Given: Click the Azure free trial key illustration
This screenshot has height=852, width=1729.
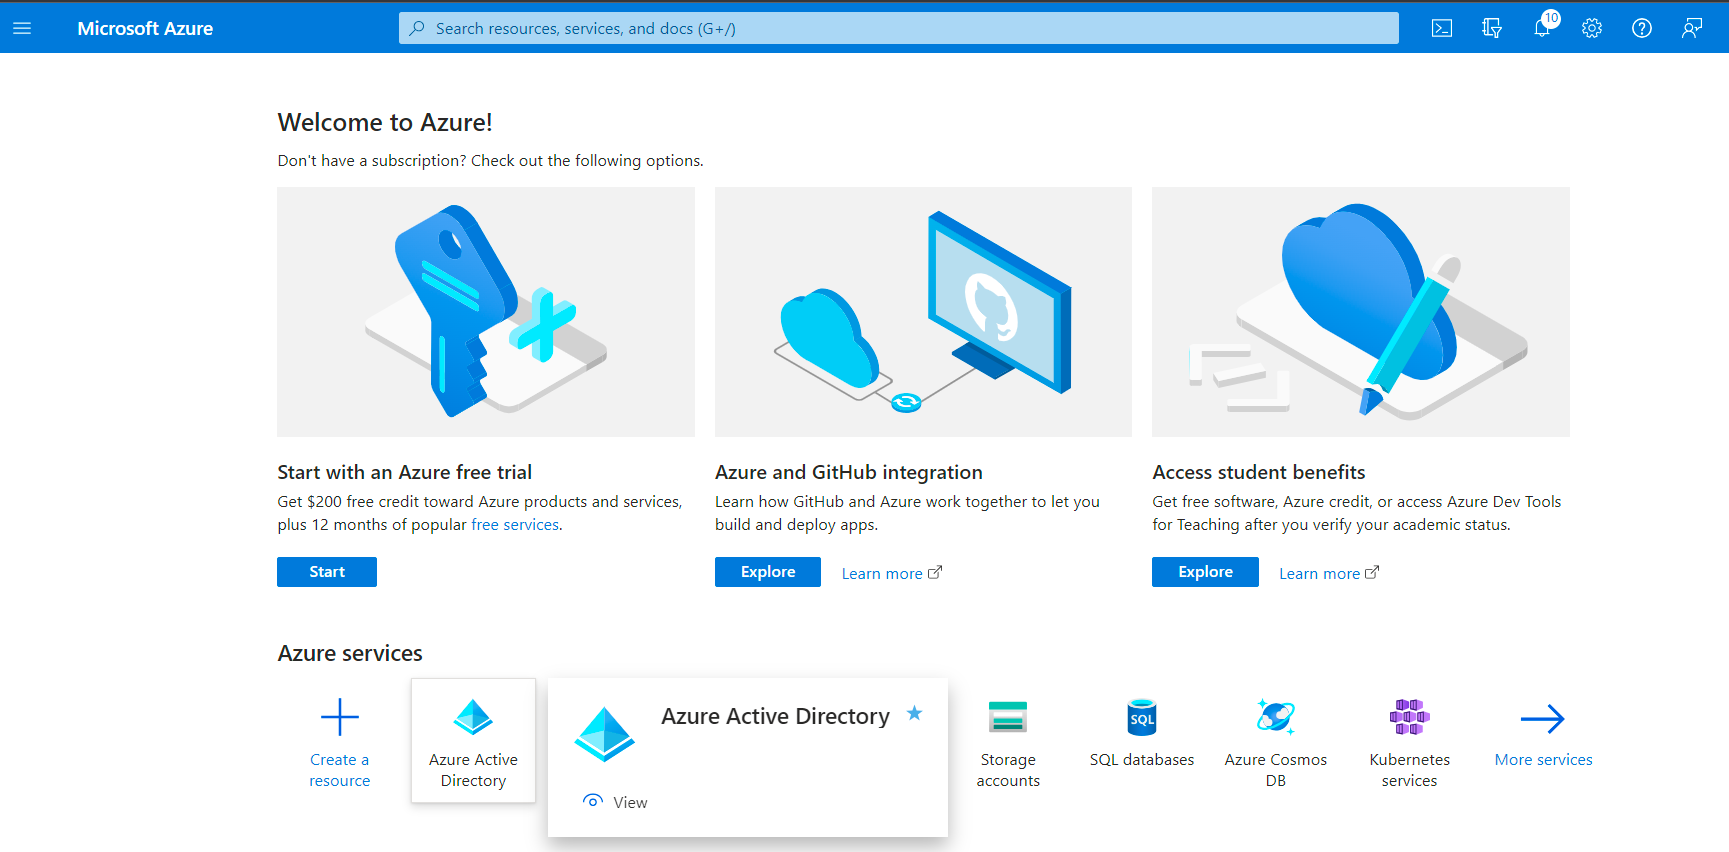Looking at the screenshot, I should (486, 311).
